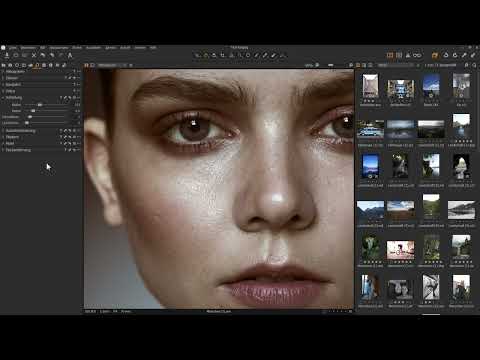This screenshot has height=360, width=480.
Task: Open the highlighted Details tool tab icon
Action: 37,65
